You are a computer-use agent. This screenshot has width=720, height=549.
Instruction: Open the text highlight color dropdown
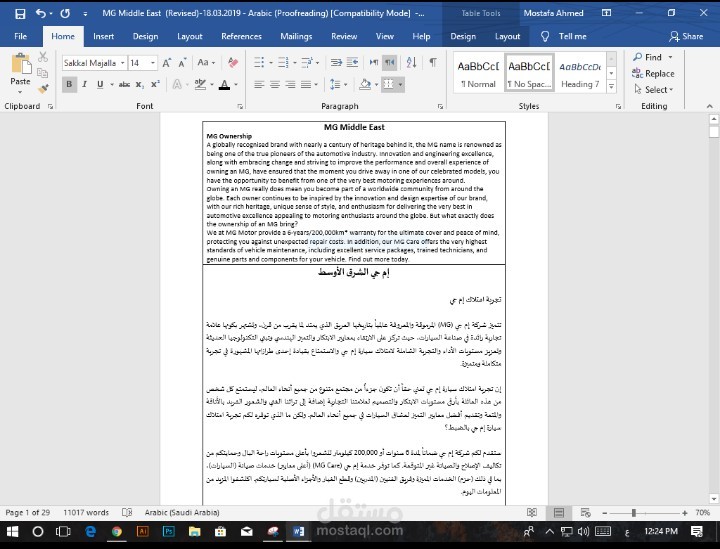click(x=212, y=84)
